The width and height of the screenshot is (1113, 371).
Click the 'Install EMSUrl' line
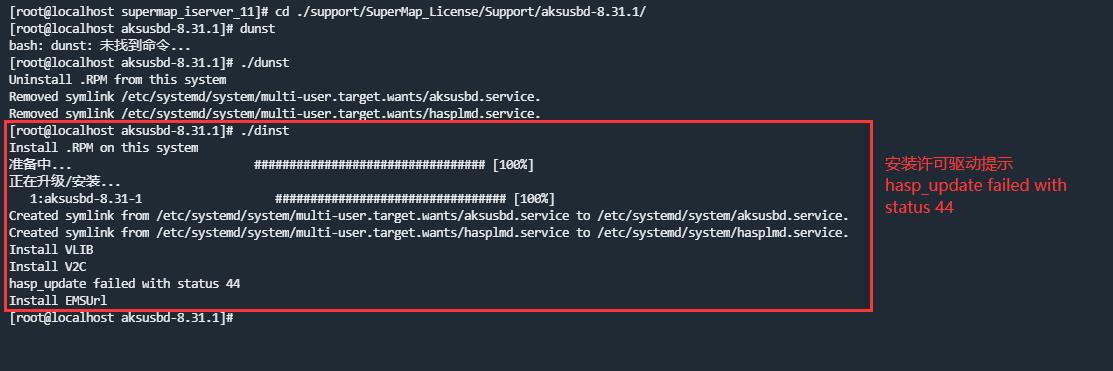tap(58, 301)
